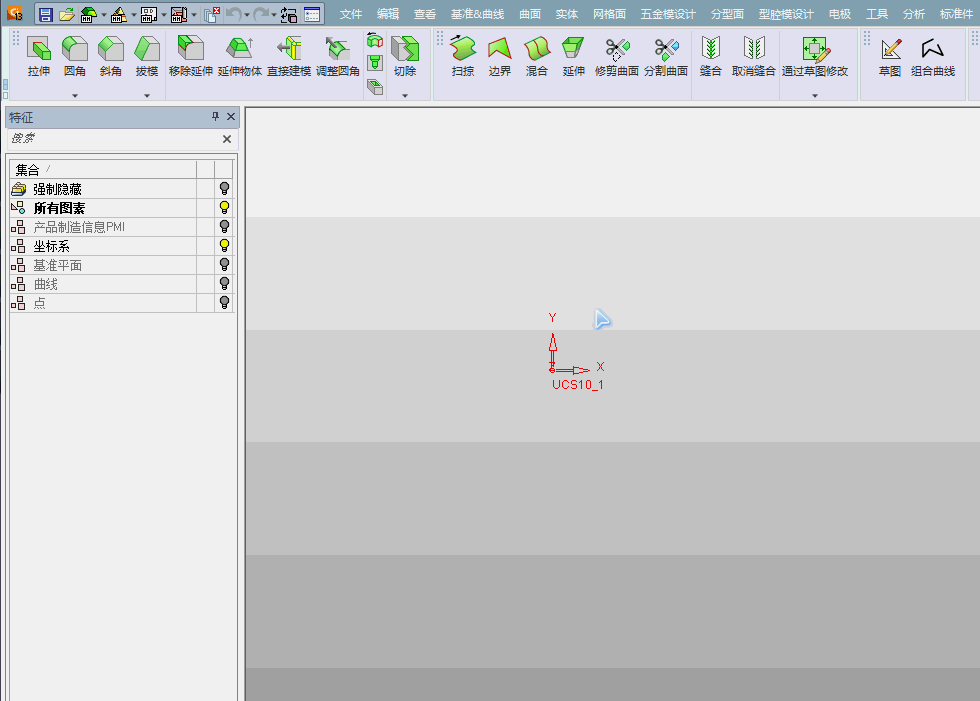Open the 分型面 menu
The height and width of the screenshot is (701, 980).
click(728, 14)
